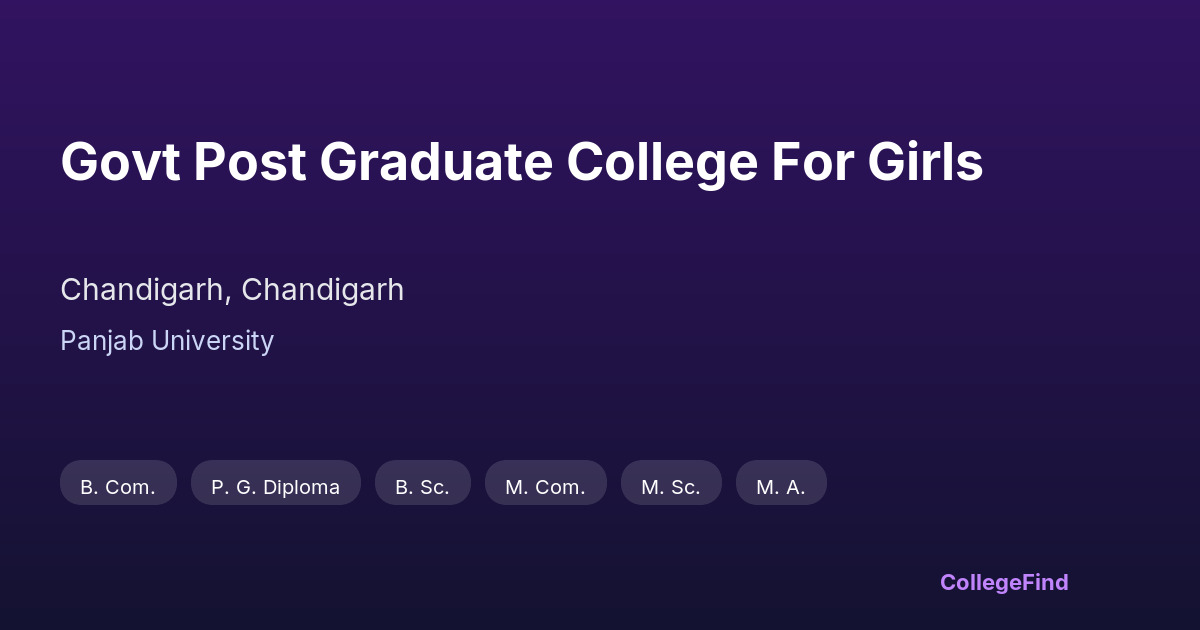Click the Govt Post Graduate College title
The height and width of the screenshot is (630, 1200).
pos(521,162)
